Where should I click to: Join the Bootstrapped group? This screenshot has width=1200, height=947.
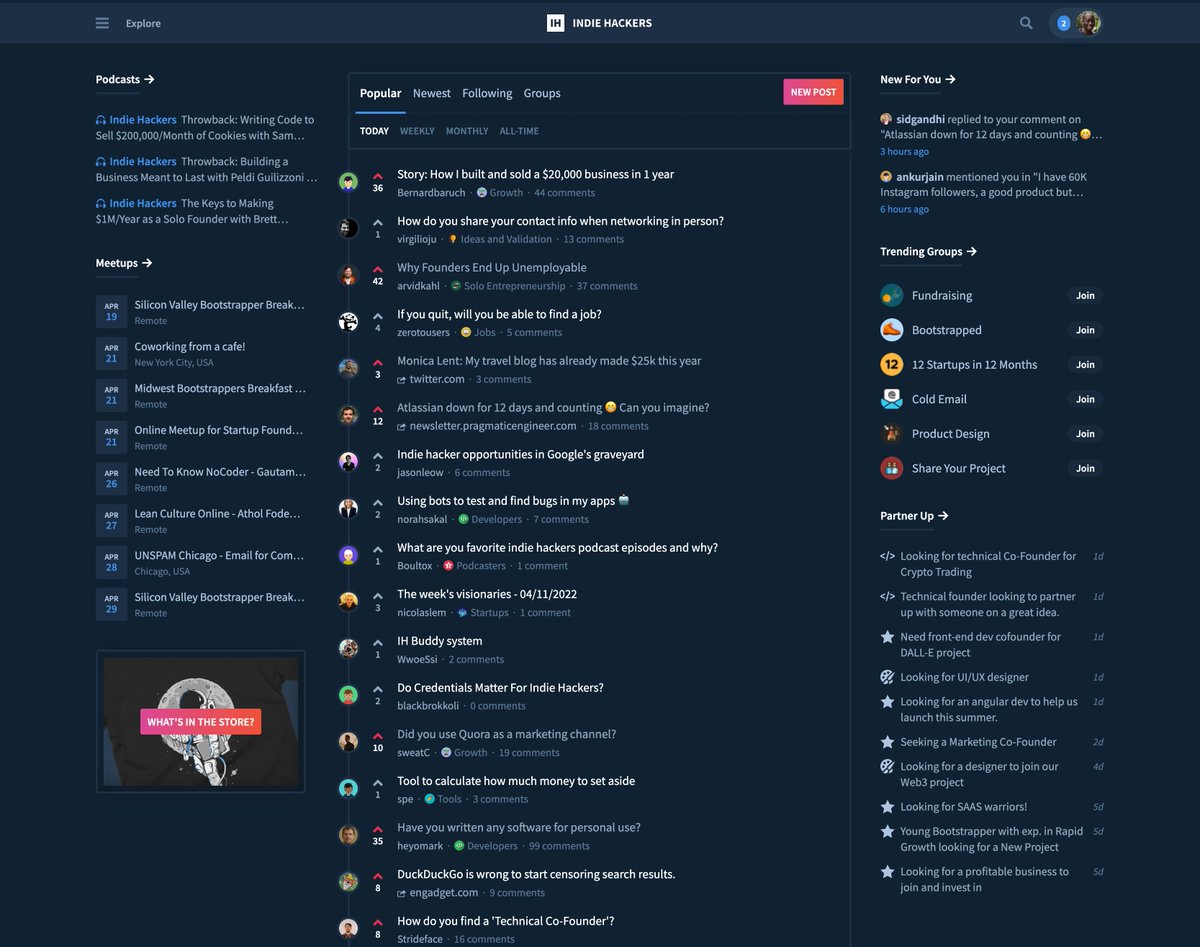pyautogui.click(x=1085, y=330)
